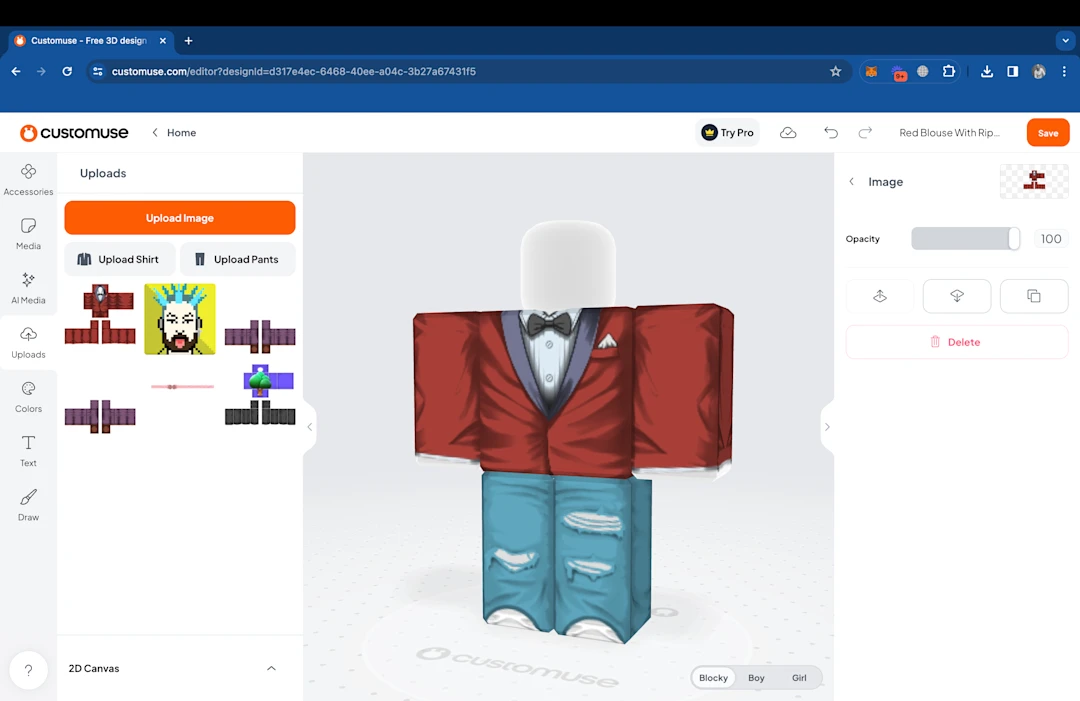Image resolution: width=1080 pixels, height=701 pixels.
Task: Click Upload Shirt button
Action: pos(119,260)
